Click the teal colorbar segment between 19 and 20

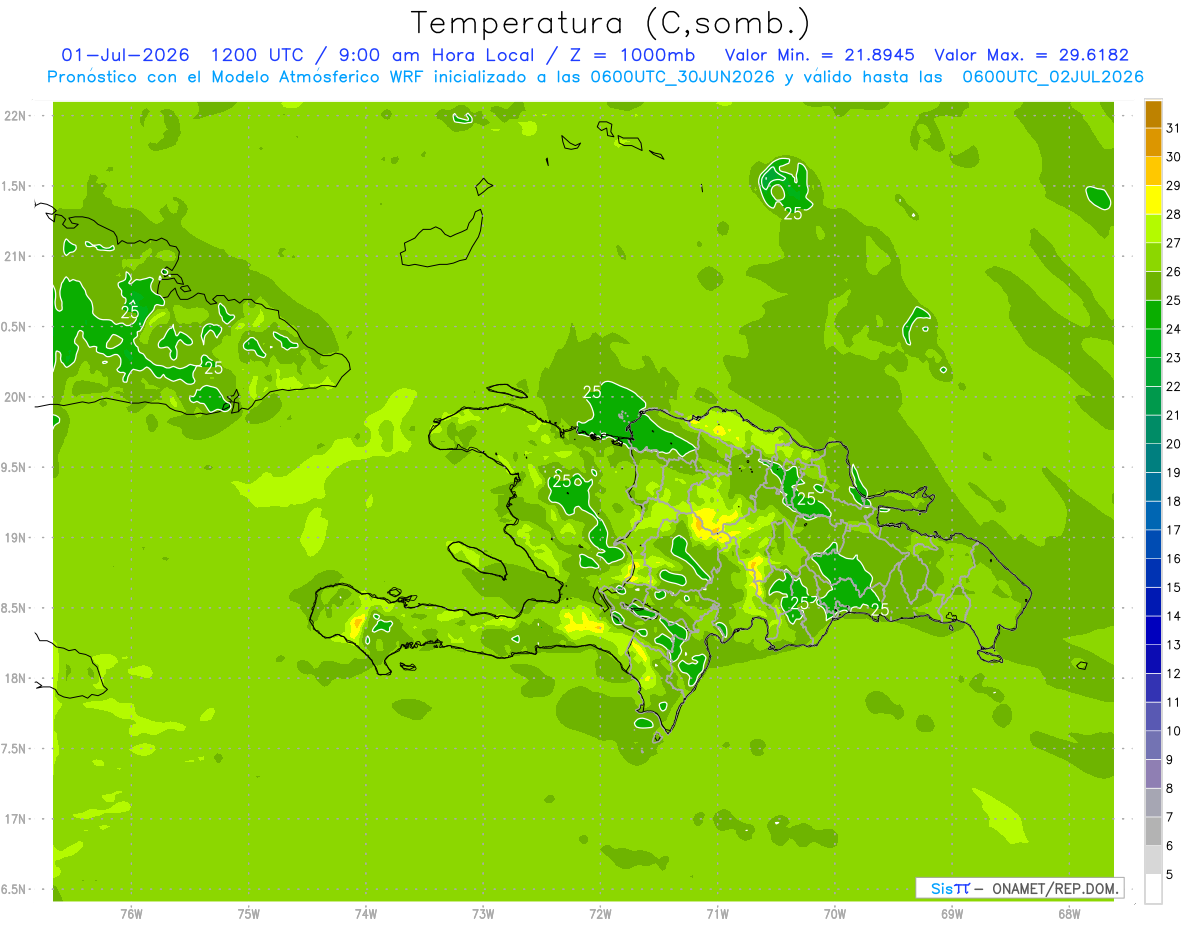(x=1153, y=458)
